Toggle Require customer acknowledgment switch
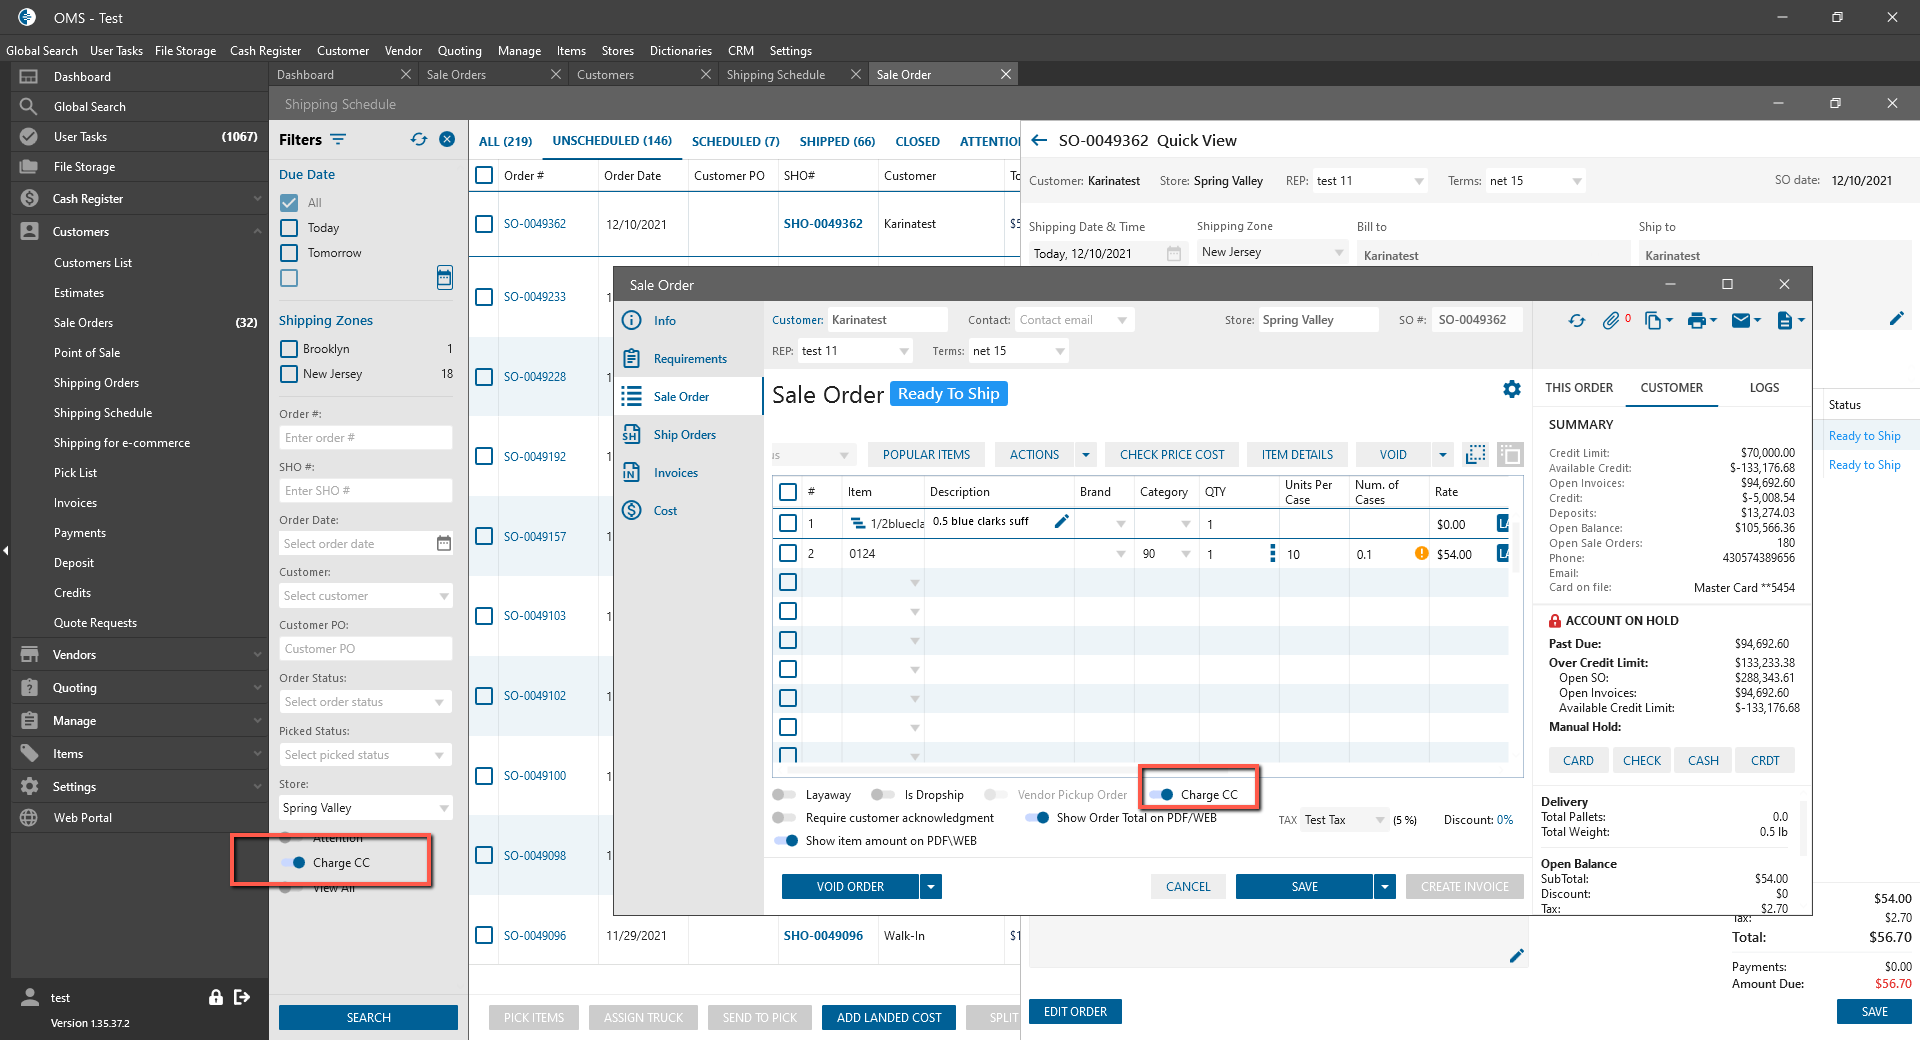This screenshot has height=1040, width=1920. (x=784, y=818)
